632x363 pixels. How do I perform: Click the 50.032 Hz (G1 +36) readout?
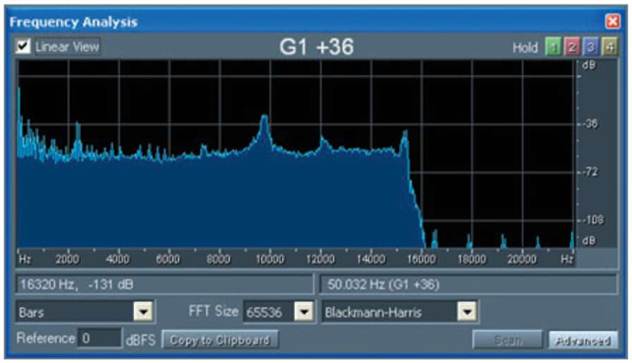click(x=468, y=284)
